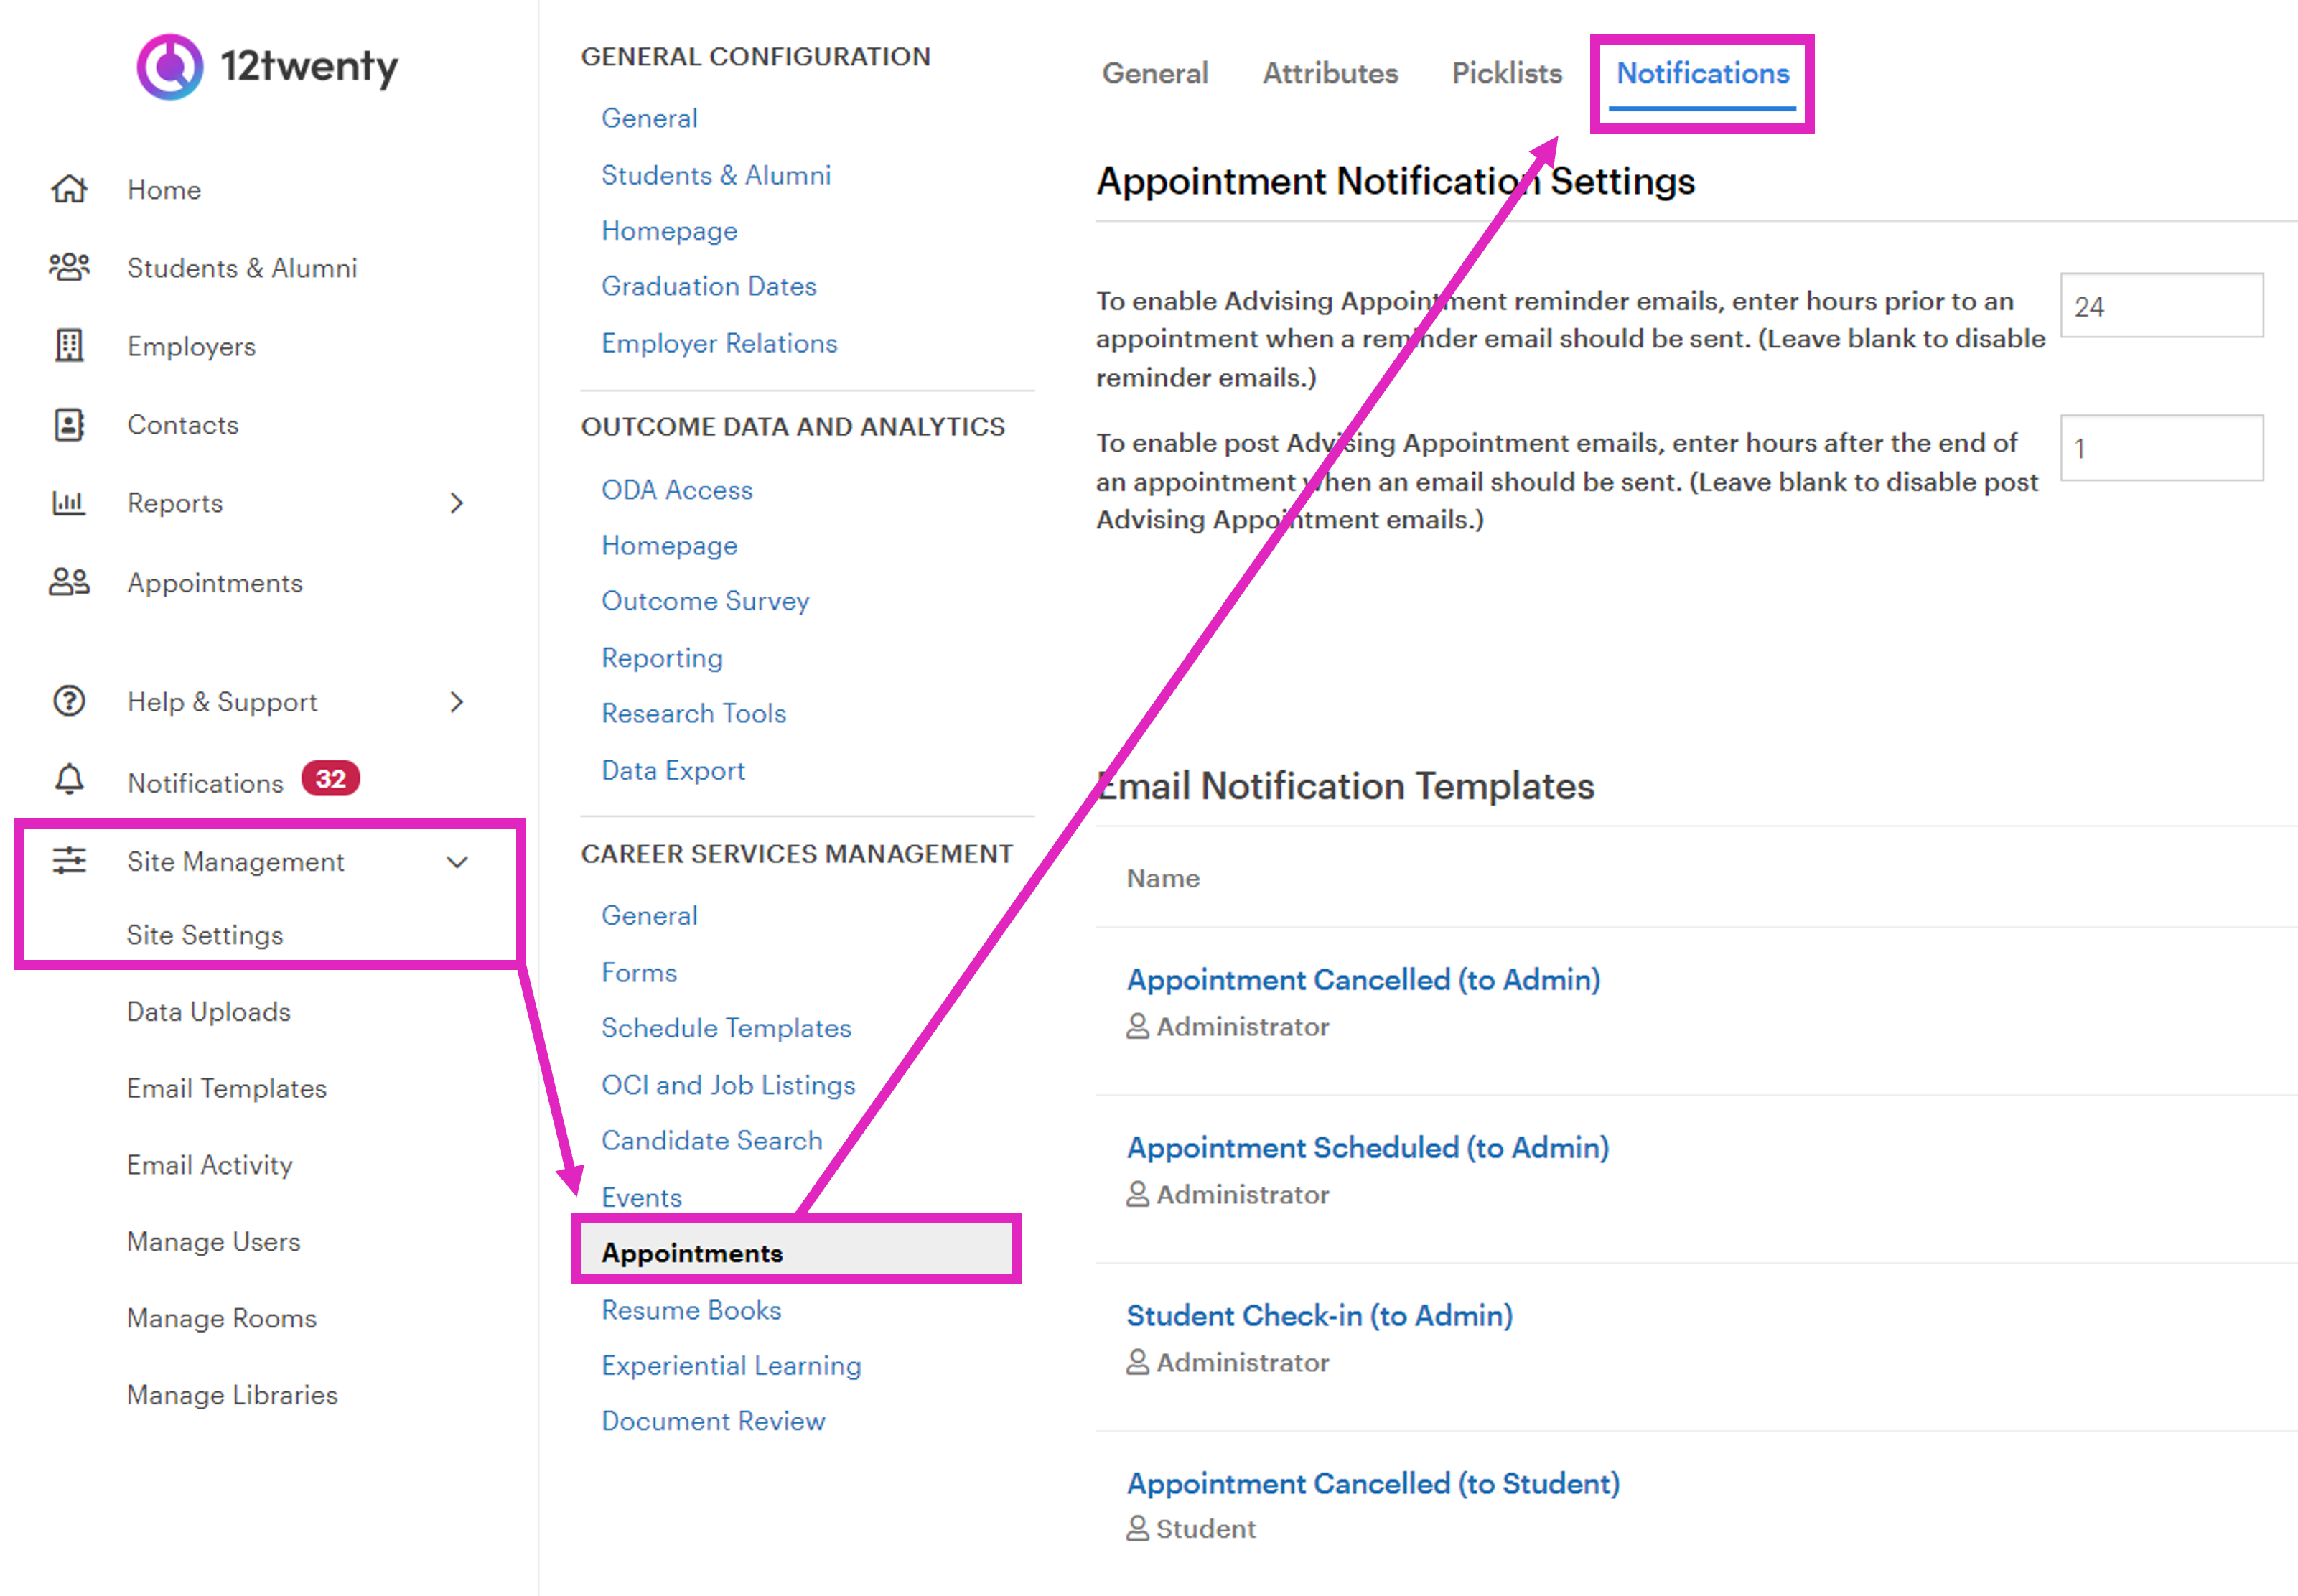Screen dimensions: 2298x1596
Task: Click the post-appointment hours field showing 1
Action: (x=2162, y=448)
